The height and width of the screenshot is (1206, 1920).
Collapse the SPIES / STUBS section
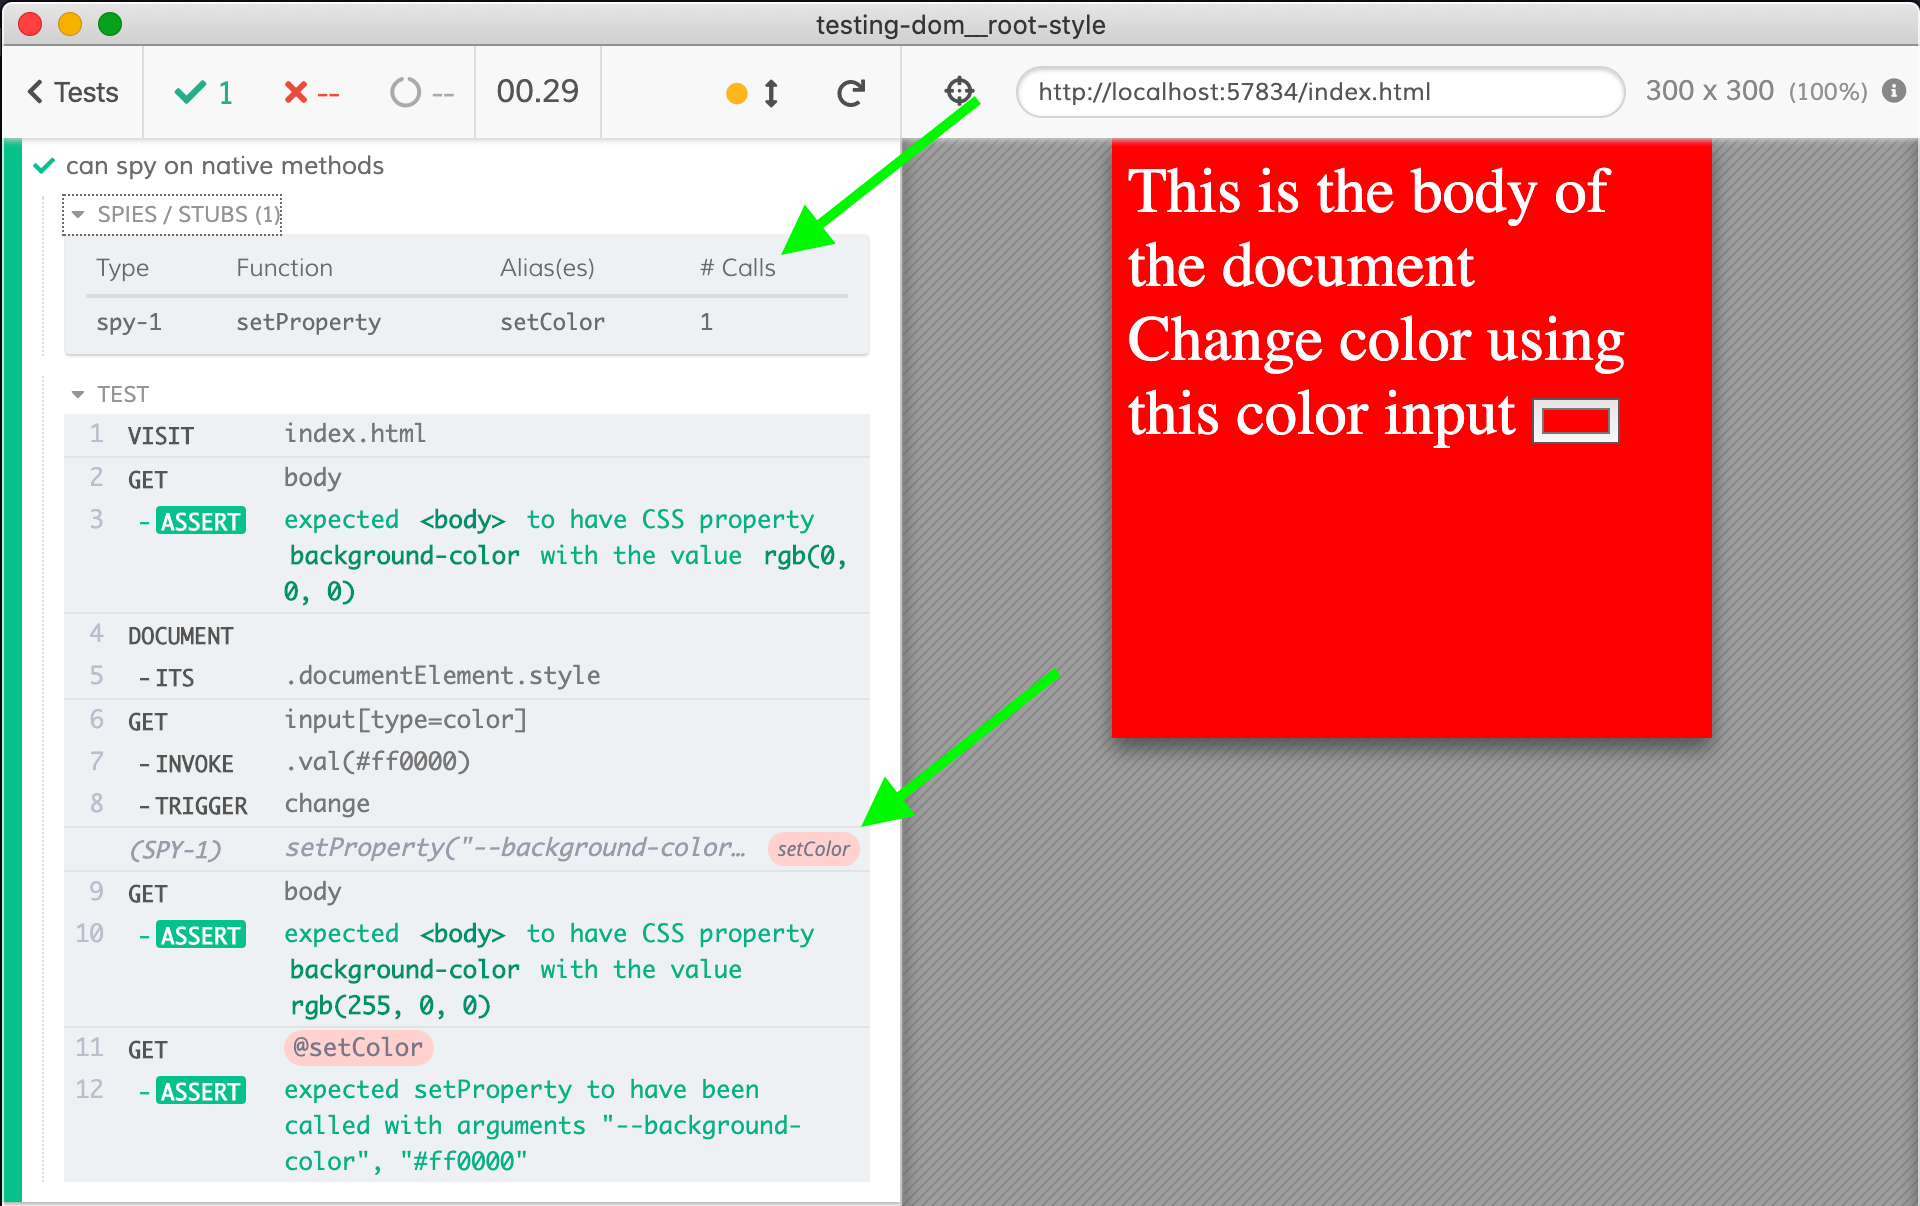(171, 214)
